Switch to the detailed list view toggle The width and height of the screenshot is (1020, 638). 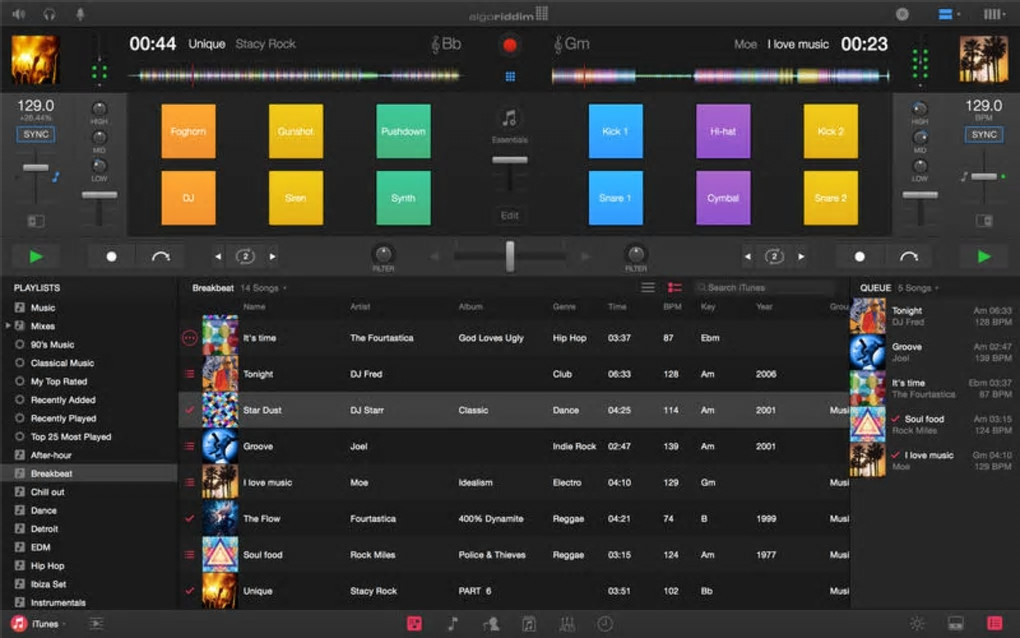(675, 287)
